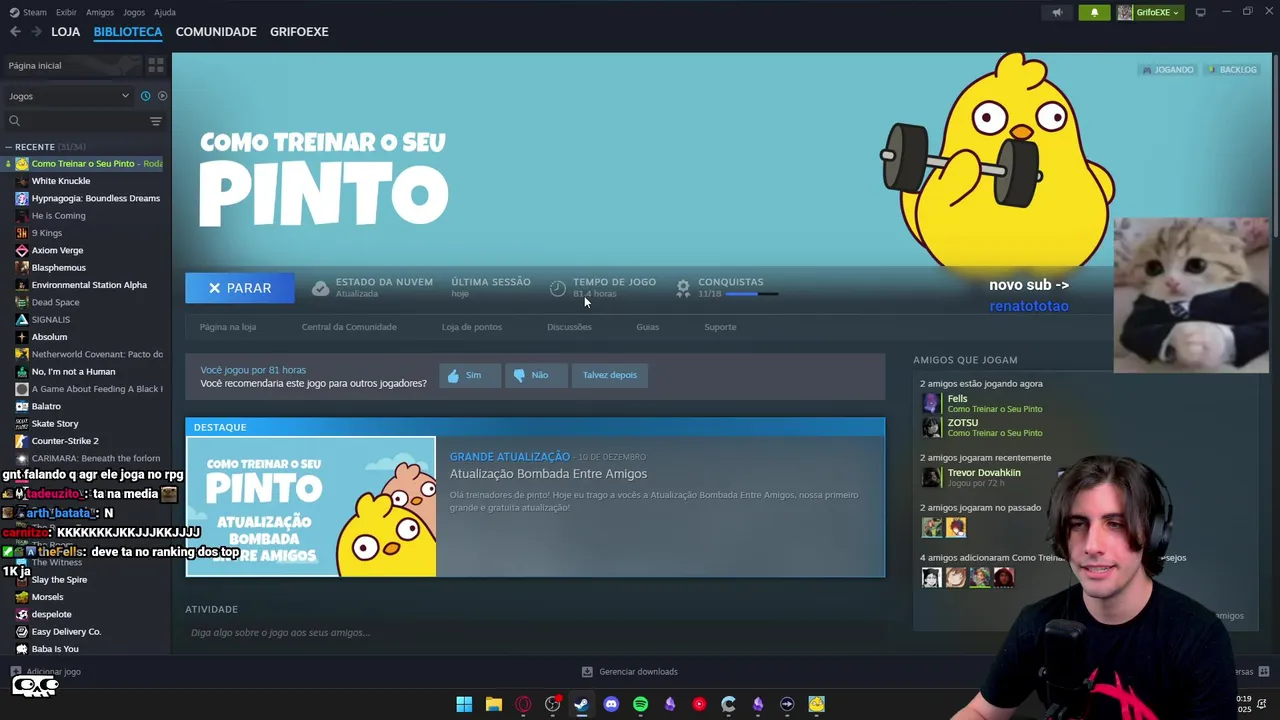The height and width of the screenshot is (720, 1280).
Task: Go to the COMUNIDADE tab
Action: pos(216,32)
